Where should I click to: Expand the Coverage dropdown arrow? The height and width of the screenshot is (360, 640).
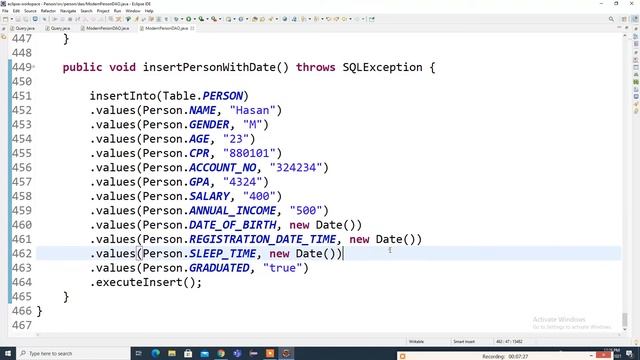[207, 19]
